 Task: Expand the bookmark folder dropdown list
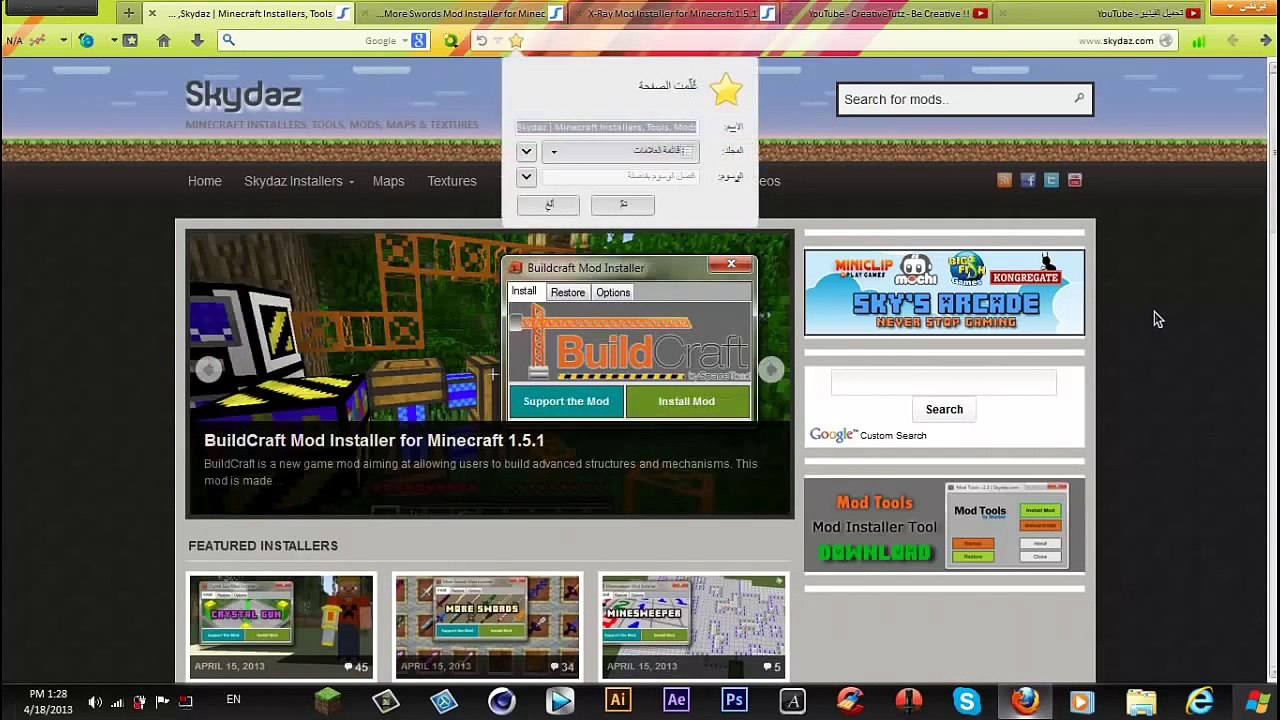(x=620, y=151)
